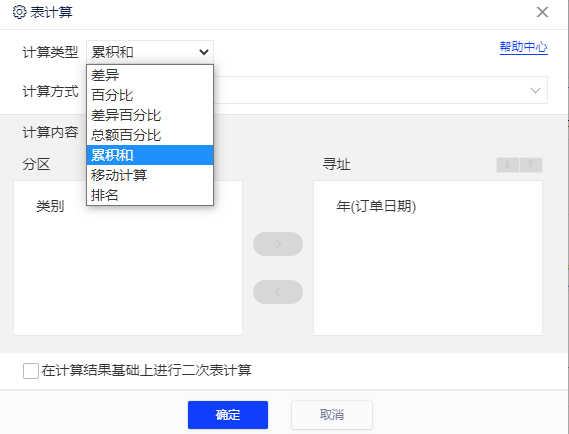The height and width of the screenshot is (434, 569).
Task: Click the move-down arrow above 寻址 list
Action: [x=508, y=165]
